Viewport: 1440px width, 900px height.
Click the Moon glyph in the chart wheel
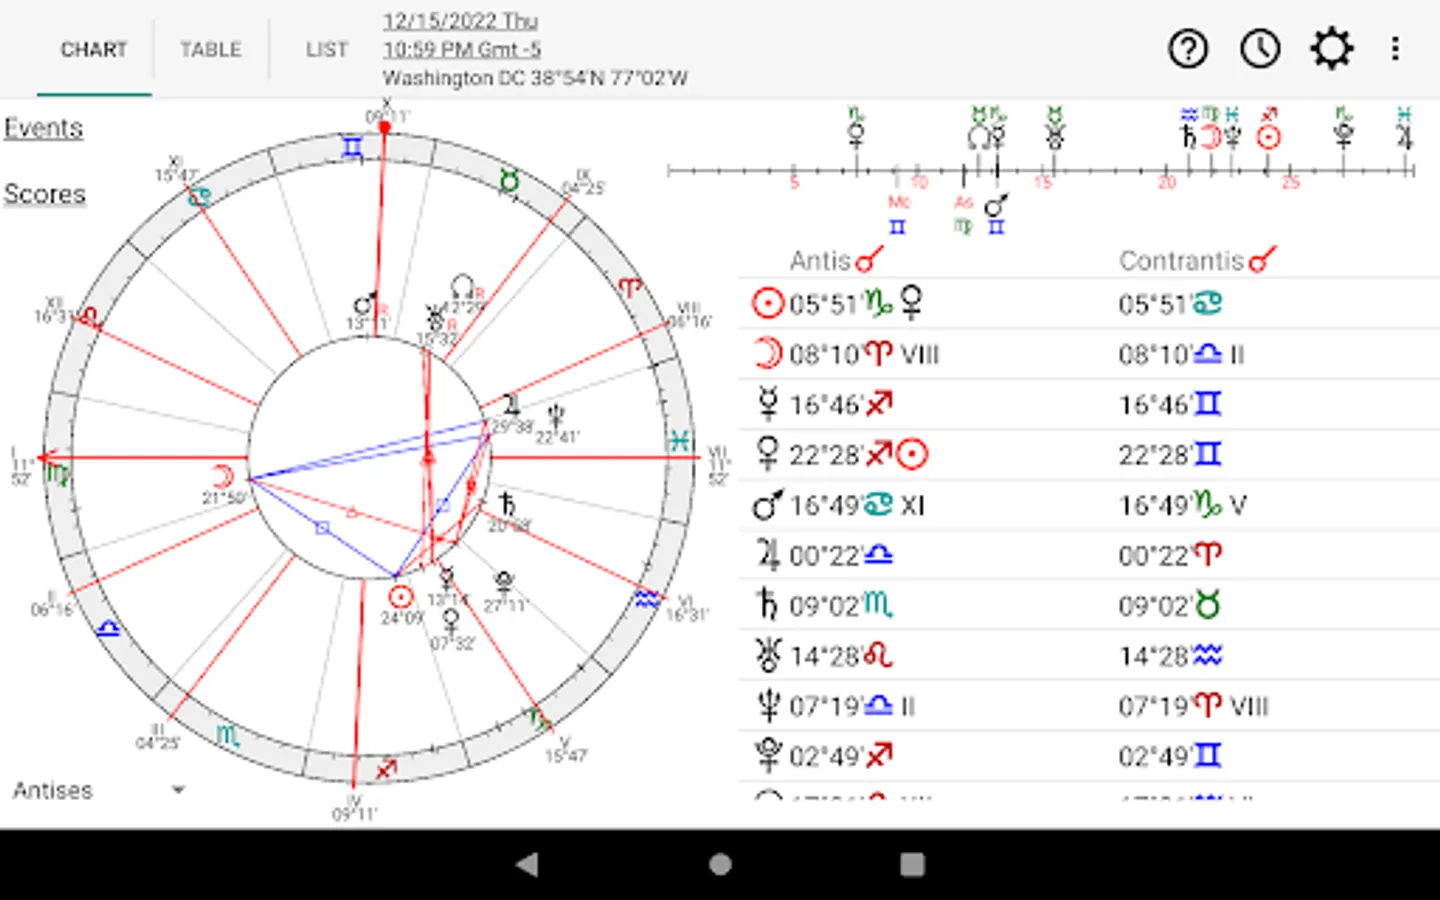(223, 475)
